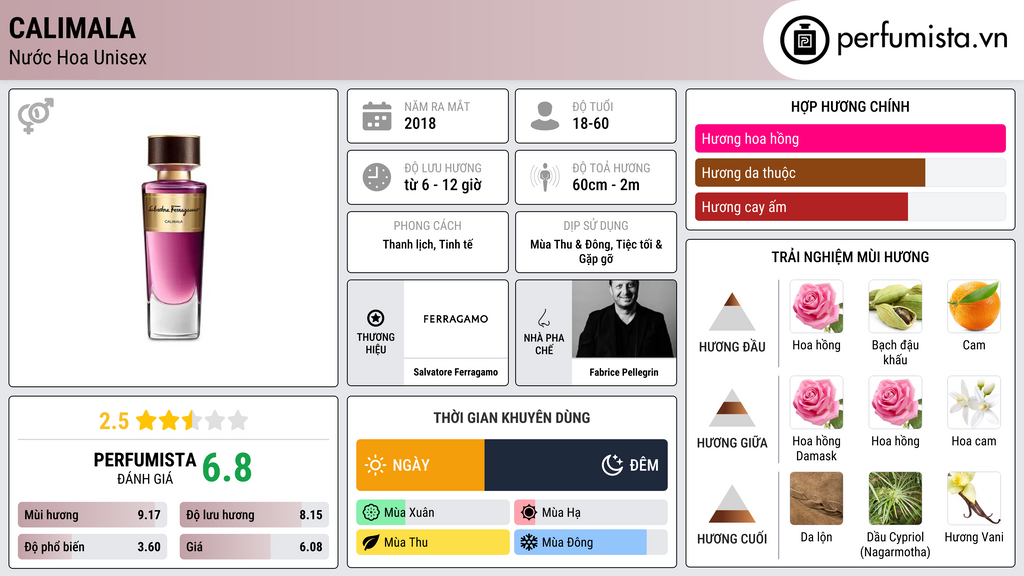
Task: Click the Độ lưu hương 8.15 score bar
Action: 254,515
